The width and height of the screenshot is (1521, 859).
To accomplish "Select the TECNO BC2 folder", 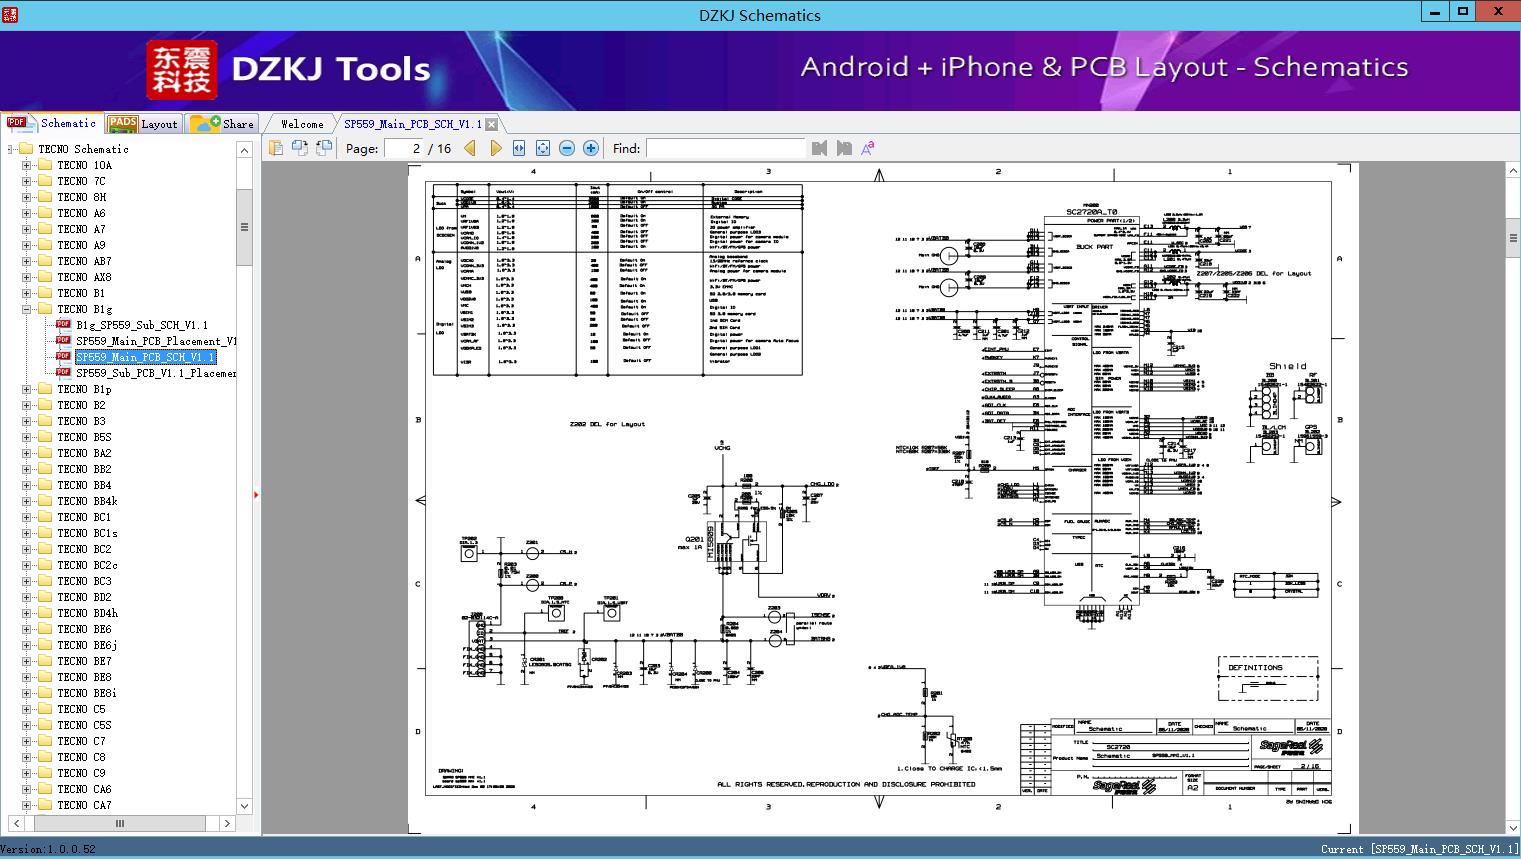I will (84, 549).
